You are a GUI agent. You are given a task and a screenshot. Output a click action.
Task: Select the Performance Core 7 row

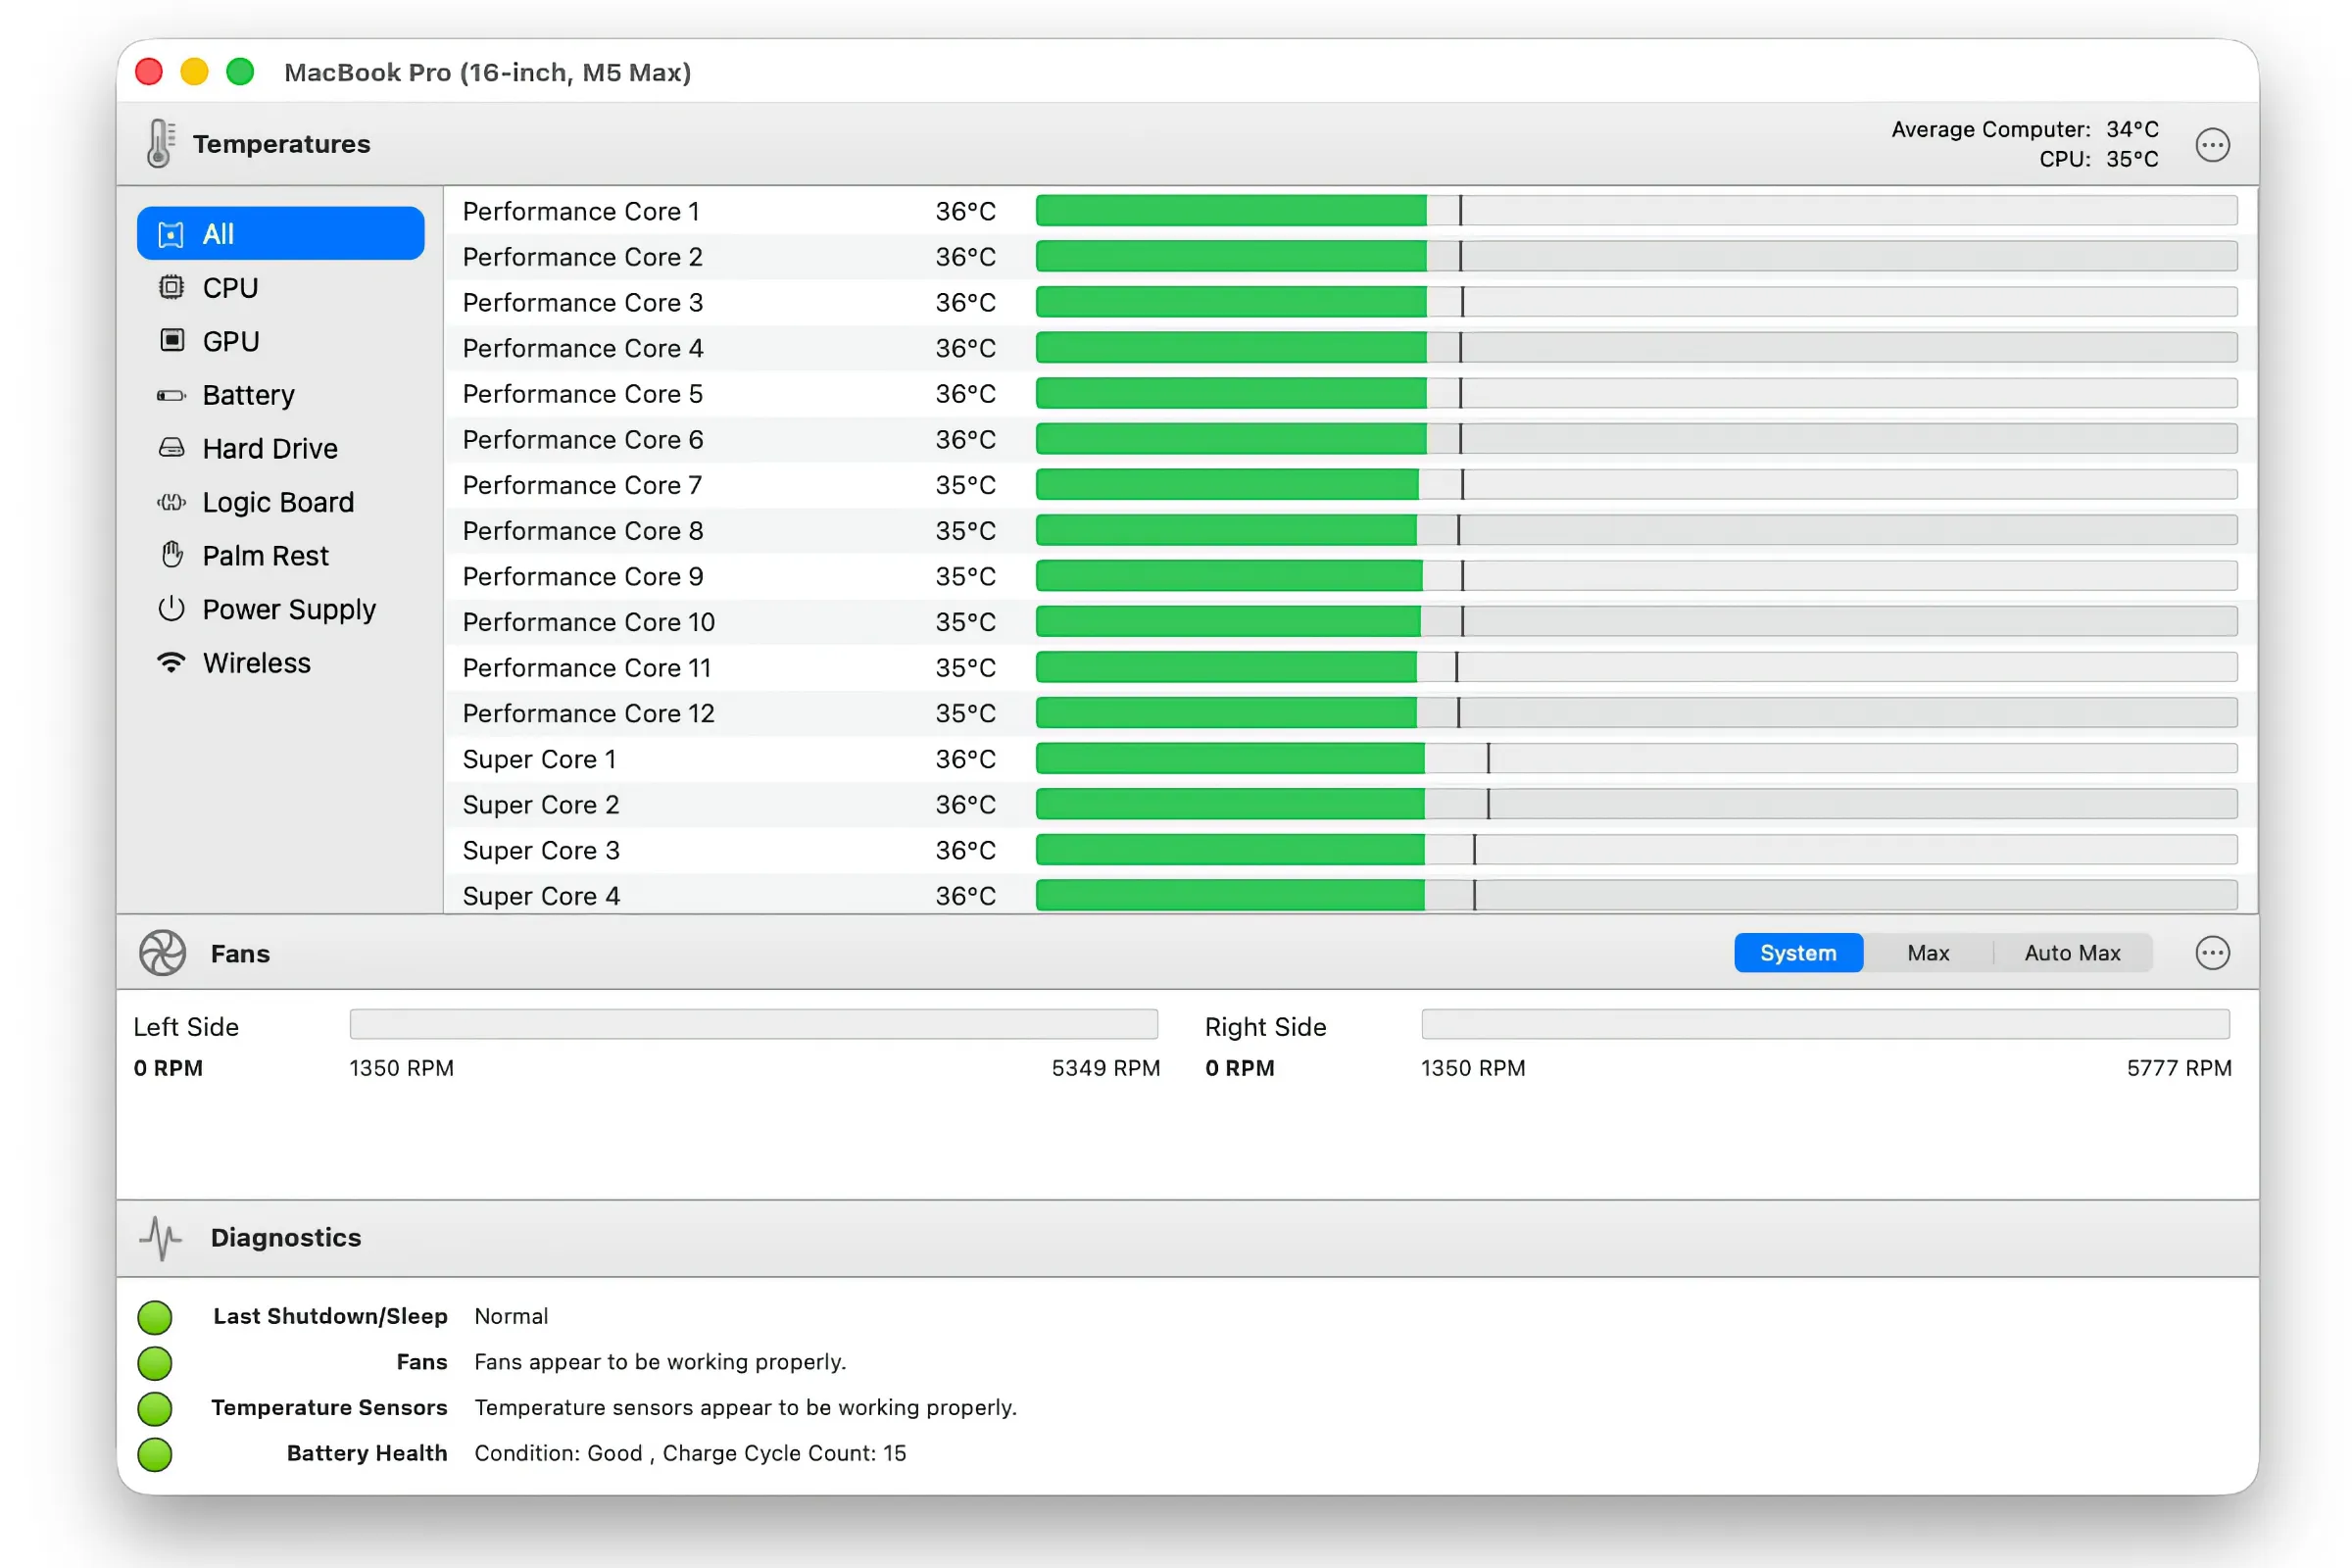coord(1350,485)
